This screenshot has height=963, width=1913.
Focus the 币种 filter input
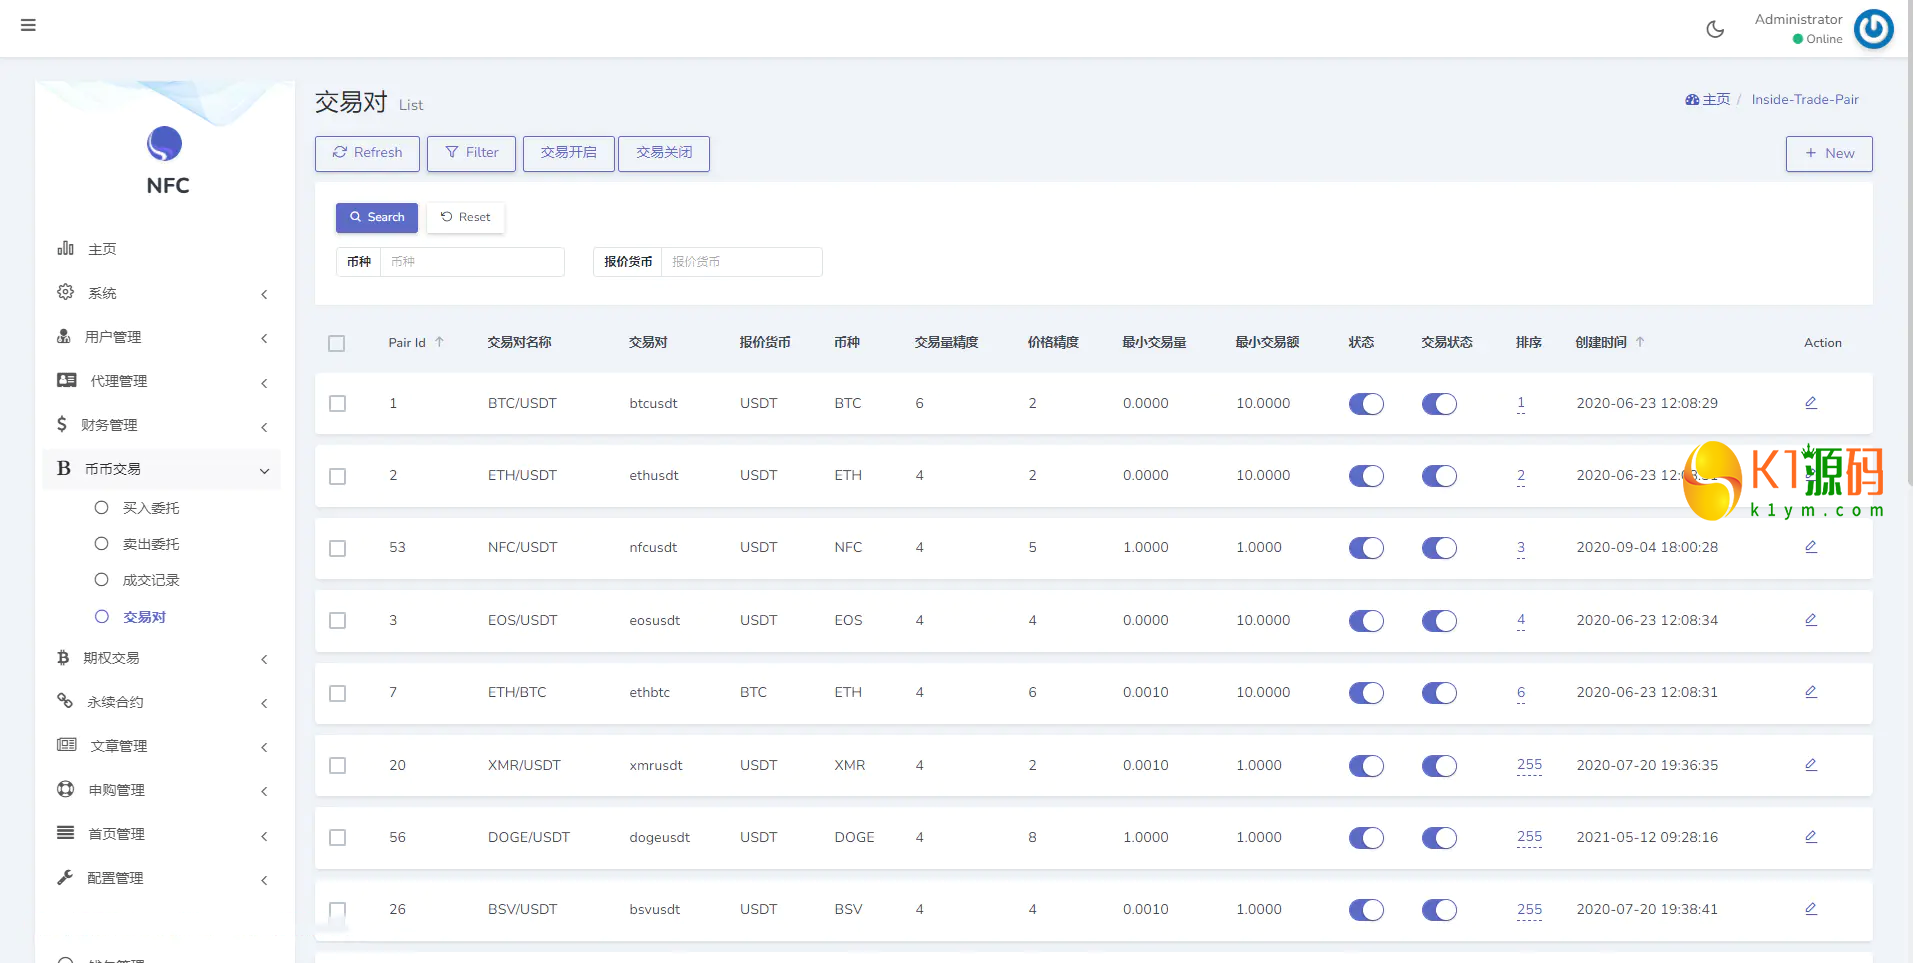click(472, 262)
